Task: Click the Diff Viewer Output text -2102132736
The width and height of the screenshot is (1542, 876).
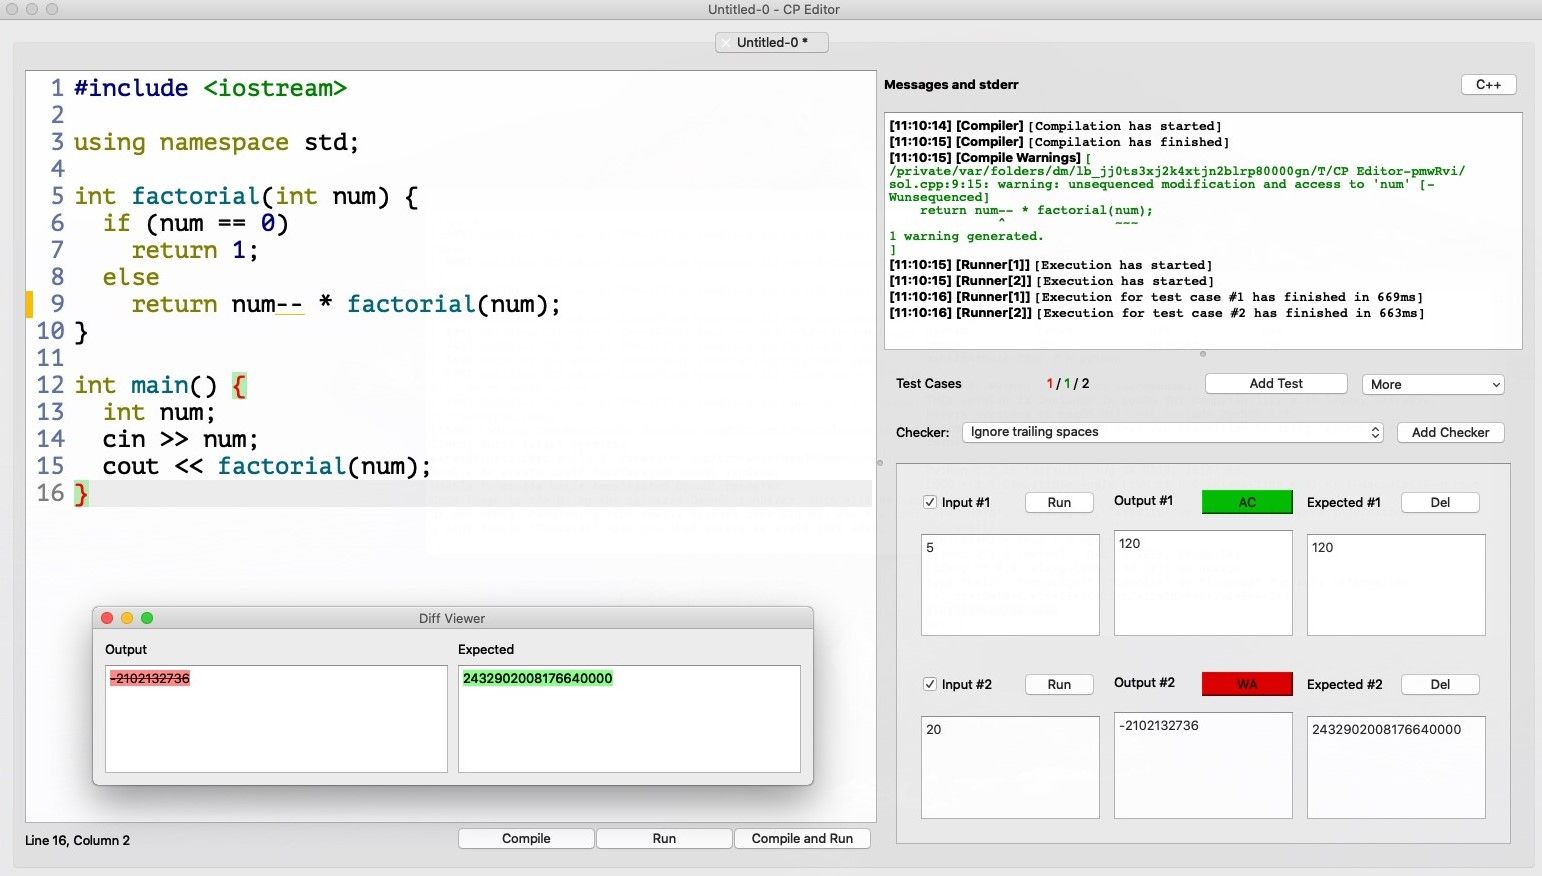Action: click(150, 678)
